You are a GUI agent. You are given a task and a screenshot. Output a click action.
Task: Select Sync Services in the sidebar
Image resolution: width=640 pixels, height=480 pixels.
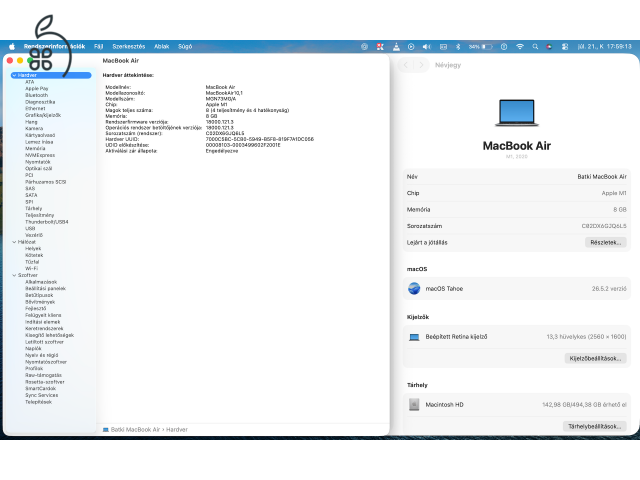tap(42, 395)
